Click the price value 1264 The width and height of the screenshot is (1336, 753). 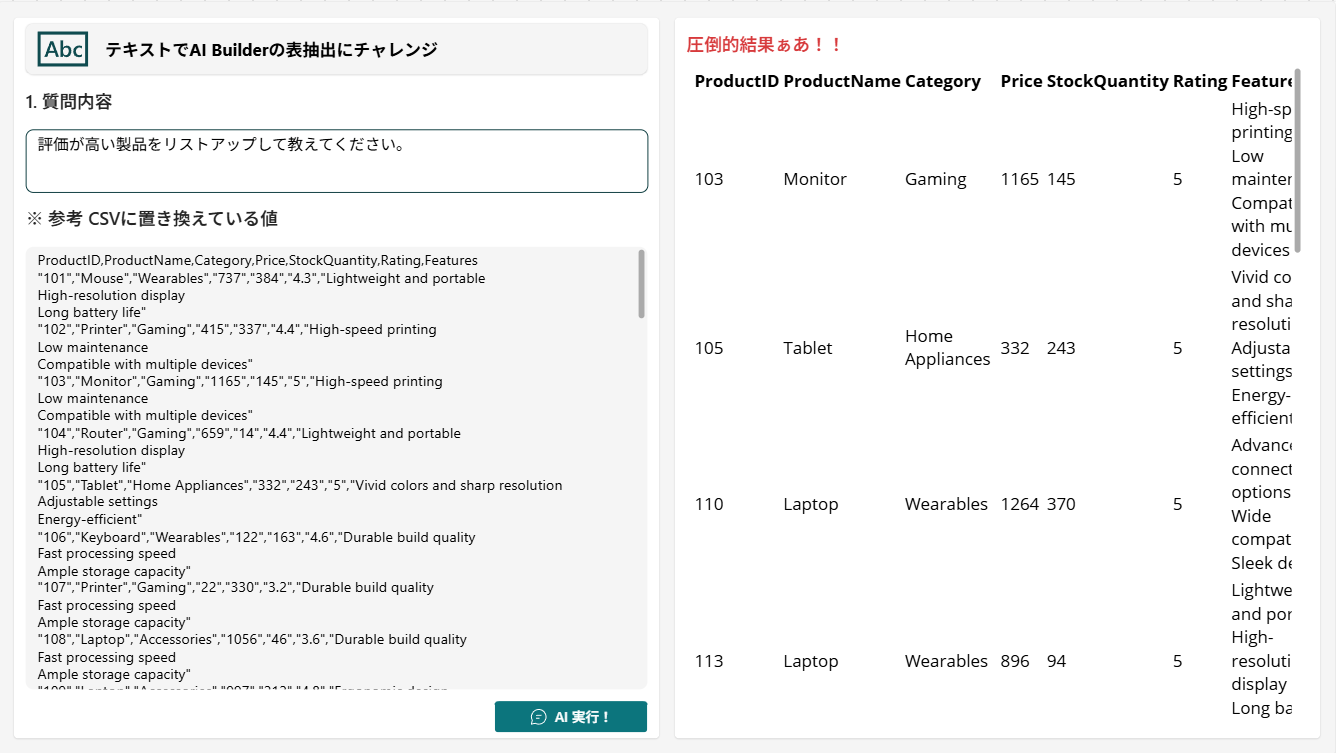click(x=1020, y=504)
